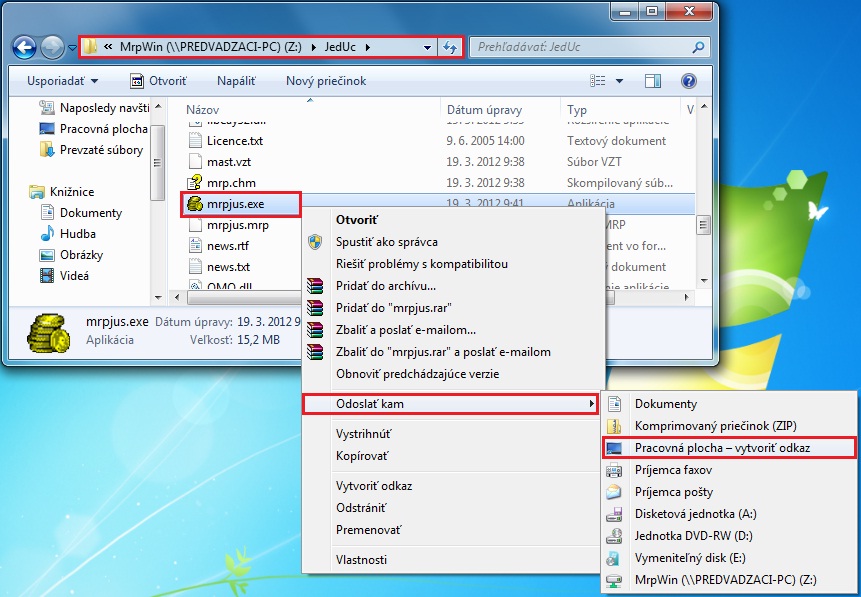Send to Disketová jednotka (A:)
The height and width of the screenshot is (597, 861).
(729, 514)
